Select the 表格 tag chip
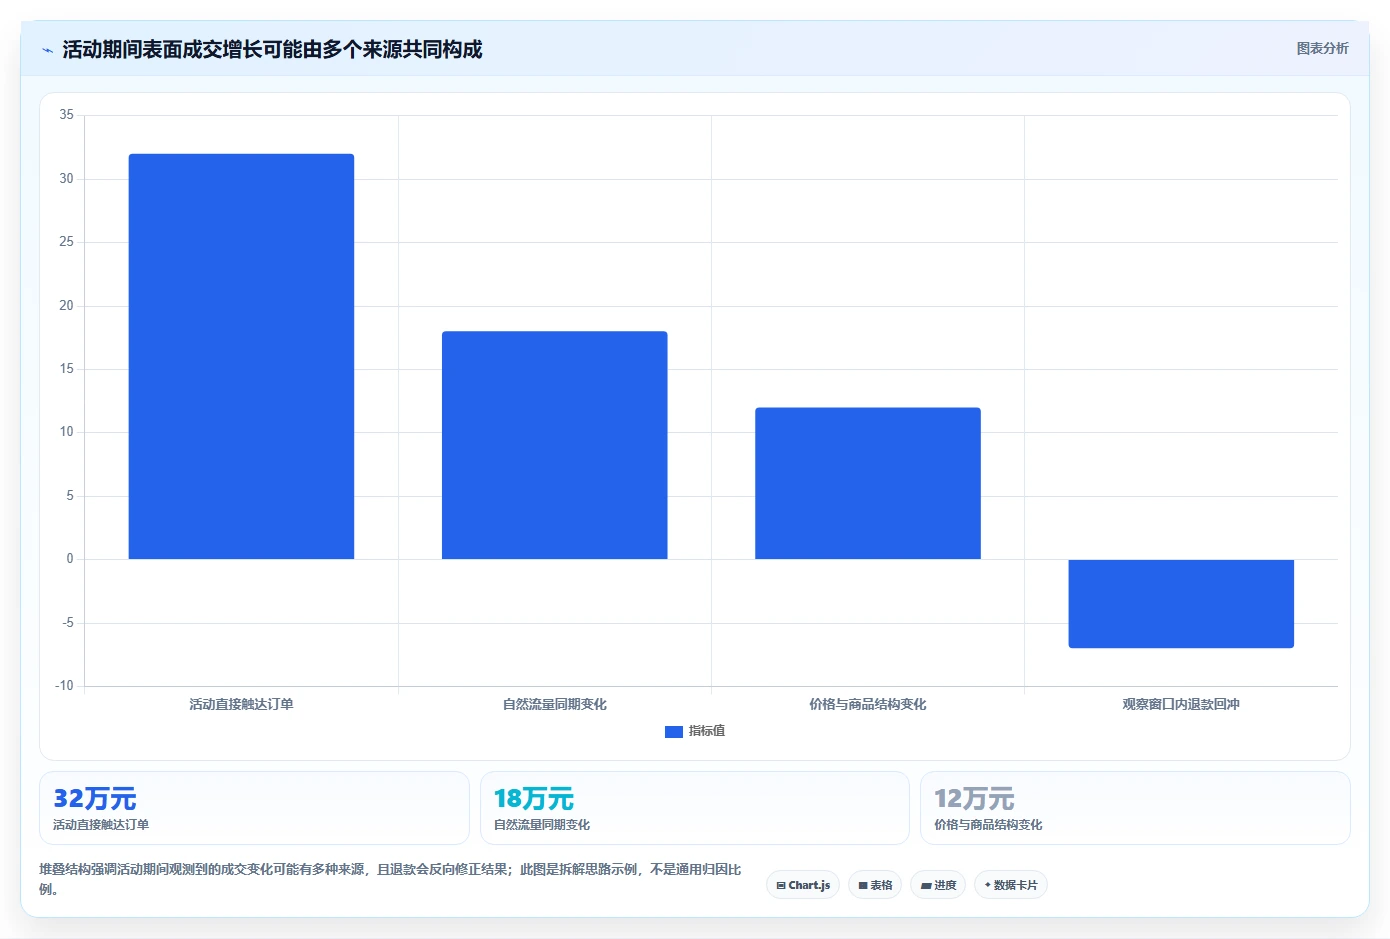The height and width of the screenshot is (939, 1390). [x=875, y=885]
